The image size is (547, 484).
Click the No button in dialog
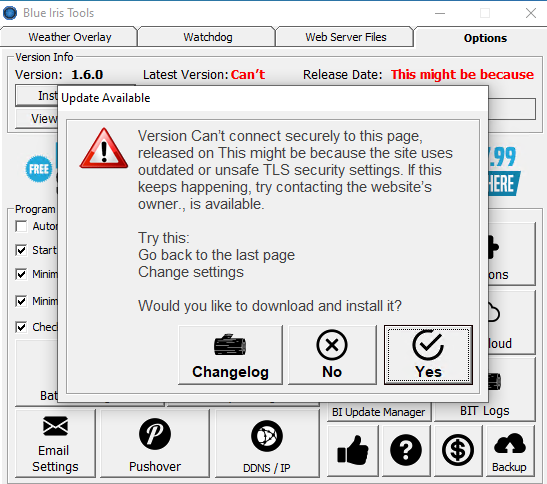332,355
